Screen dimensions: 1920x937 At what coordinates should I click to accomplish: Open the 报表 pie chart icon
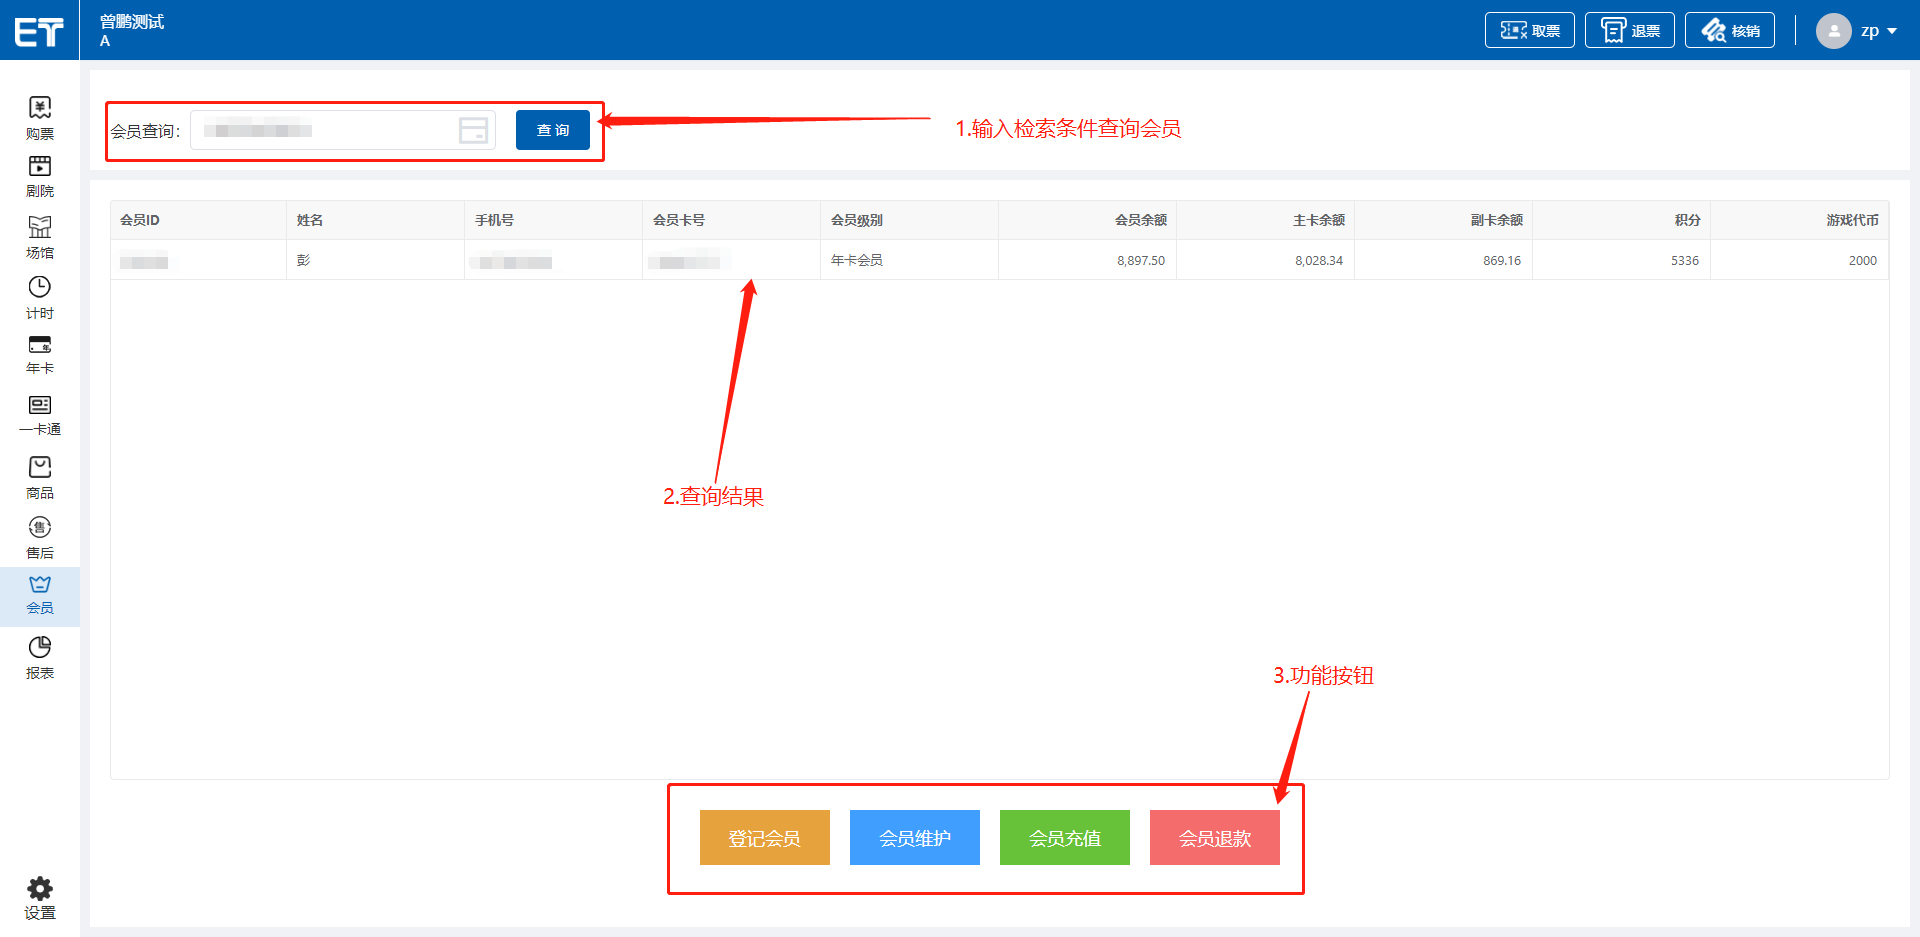(x=40, y=648)
